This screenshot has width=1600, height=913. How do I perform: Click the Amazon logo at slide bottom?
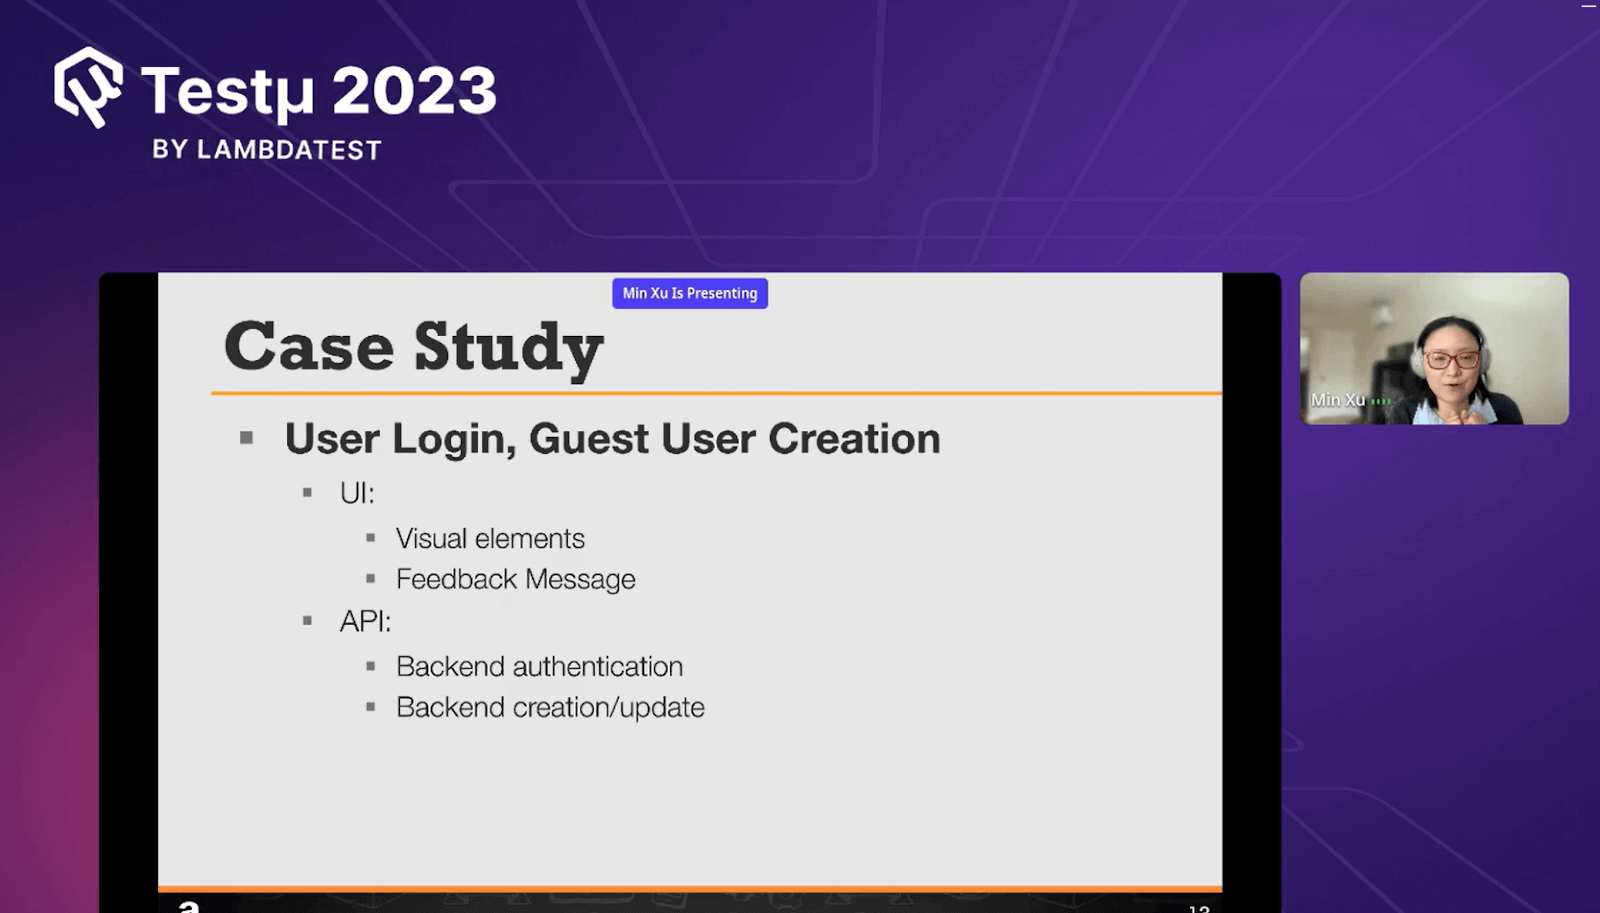point(188,906)
